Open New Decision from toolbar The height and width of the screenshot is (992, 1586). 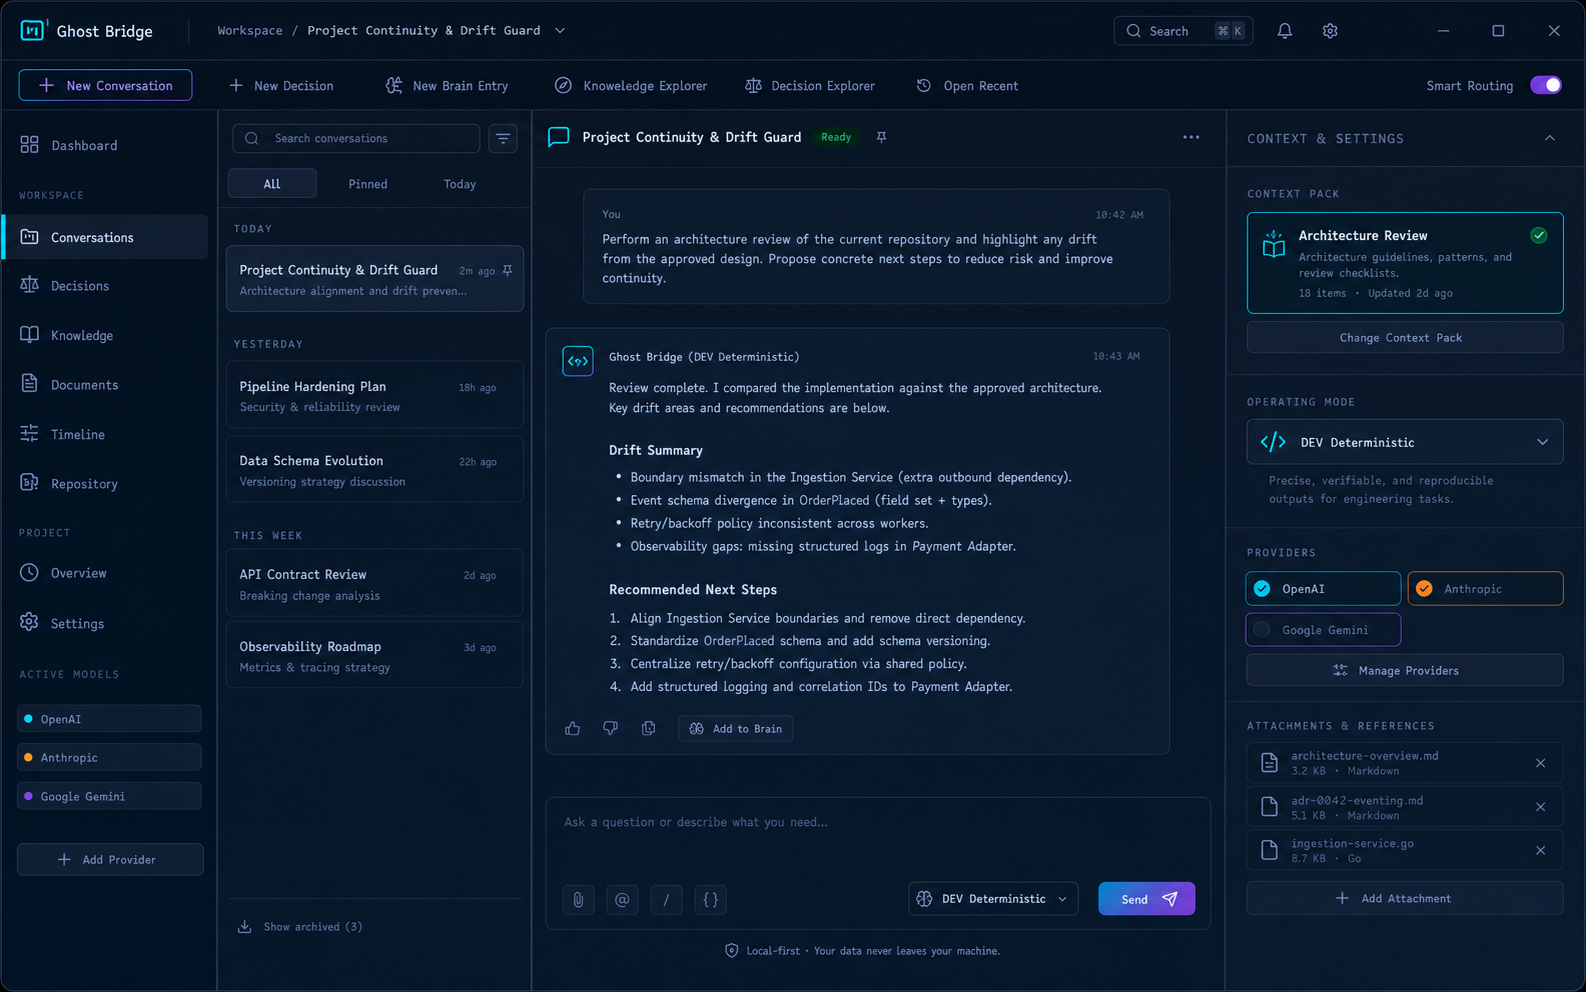click(281, 86)
